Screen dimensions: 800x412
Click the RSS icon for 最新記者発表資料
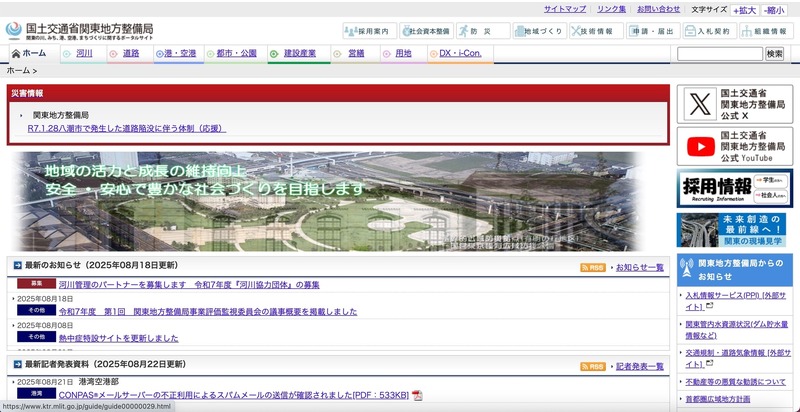[x=592, y=366]
